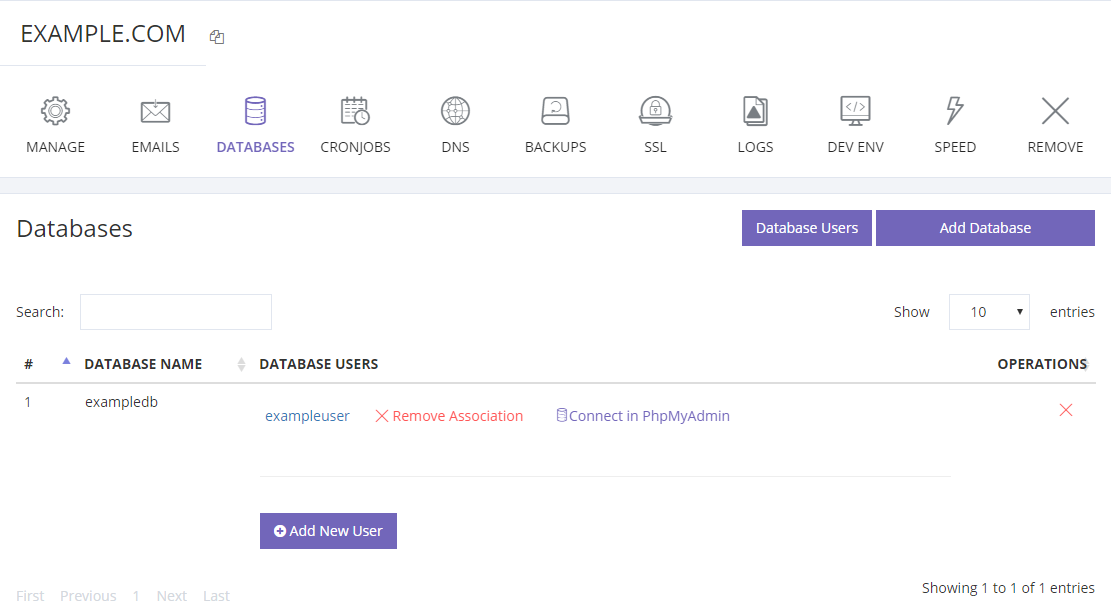1111x606 pixels.
Task: Open the SSL padlock icon
Action: [x=655, y=111]
